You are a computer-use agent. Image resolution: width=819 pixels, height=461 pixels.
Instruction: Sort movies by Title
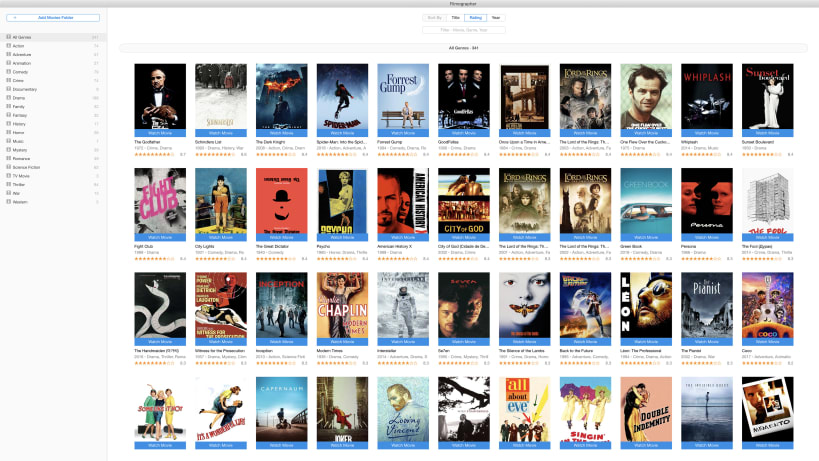click(455, 18)
